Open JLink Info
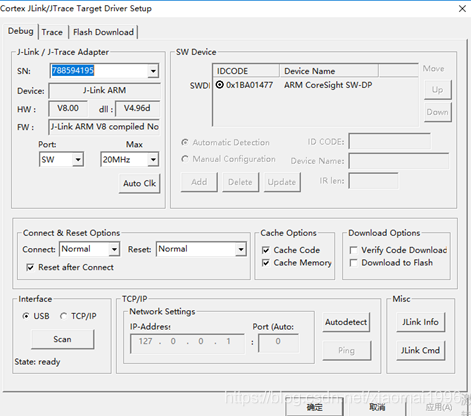Screen dimensions: 471x416 420,322
